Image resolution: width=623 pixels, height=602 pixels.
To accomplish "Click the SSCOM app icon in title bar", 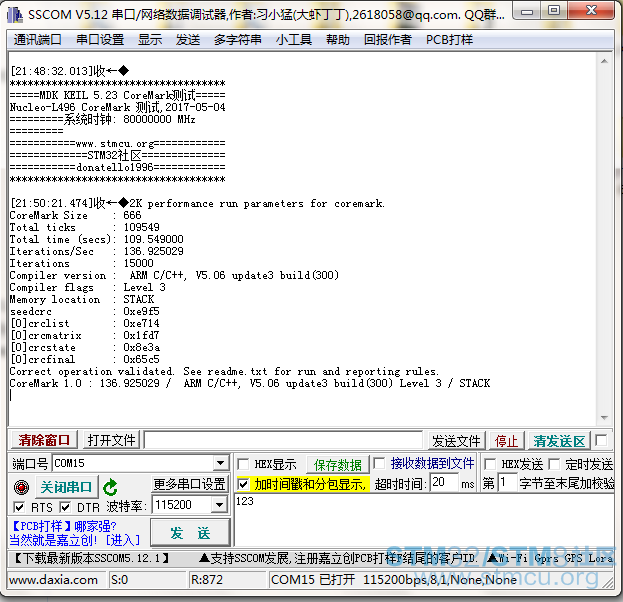I will point(15,15).
